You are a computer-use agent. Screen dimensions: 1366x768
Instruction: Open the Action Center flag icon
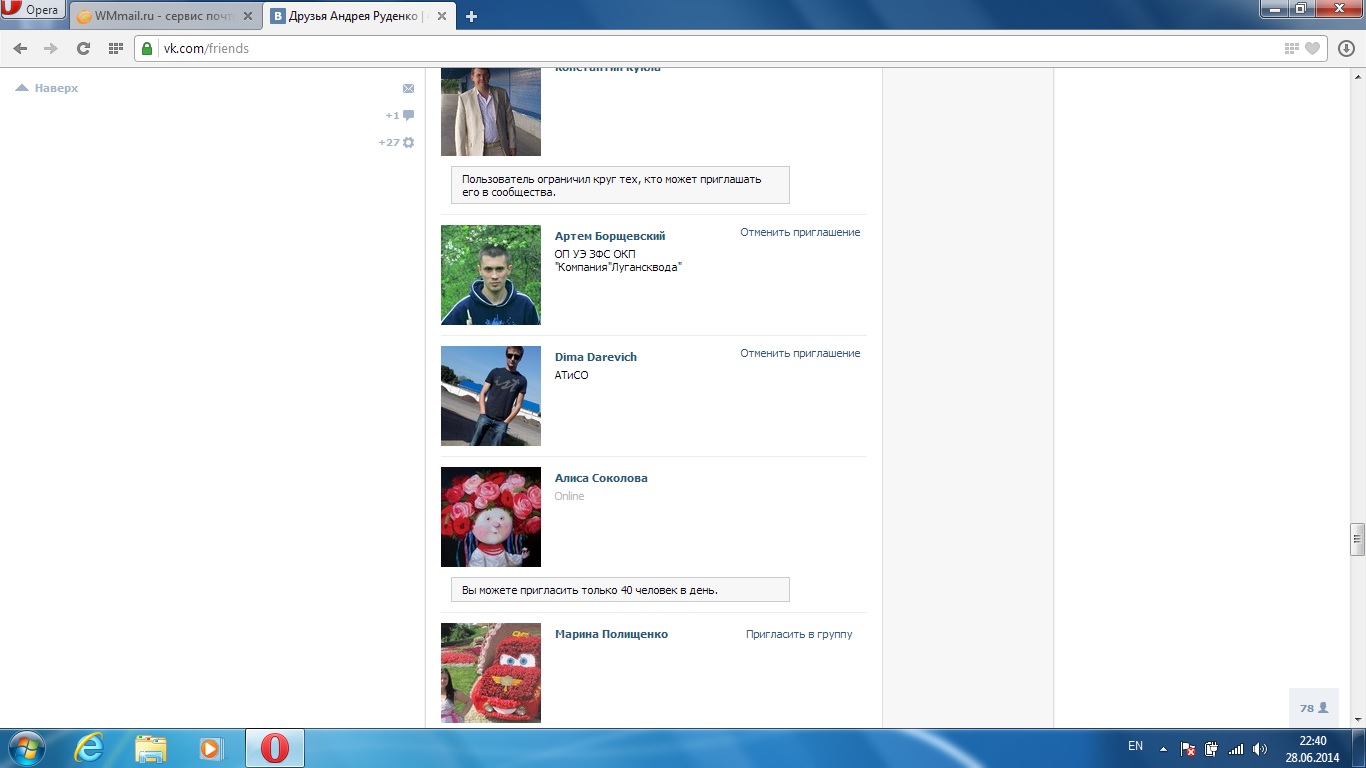pyautogui.click(x=1188, y=748)
